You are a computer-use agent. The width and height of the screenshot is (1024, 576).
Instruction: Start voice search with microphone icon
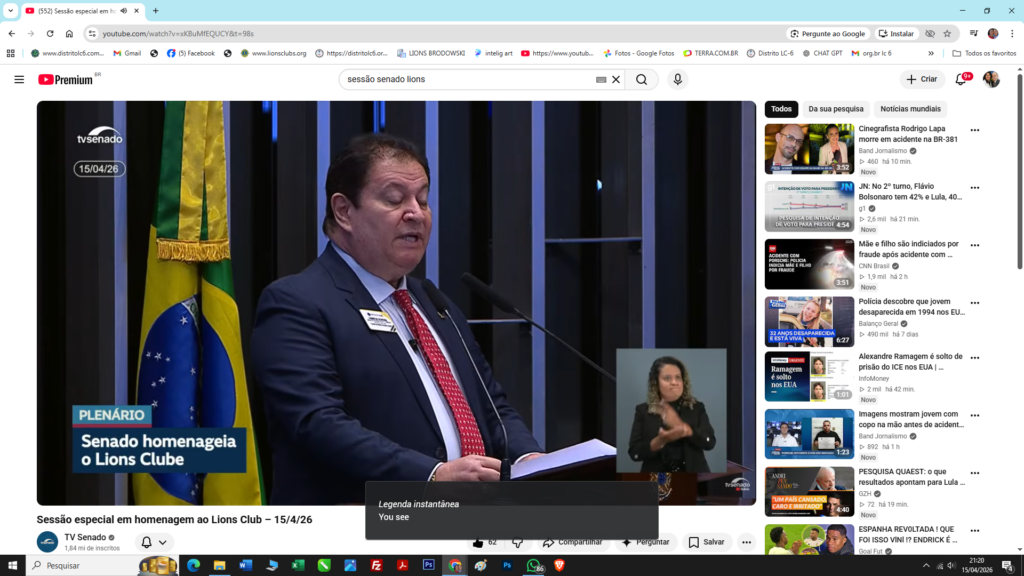678,79
